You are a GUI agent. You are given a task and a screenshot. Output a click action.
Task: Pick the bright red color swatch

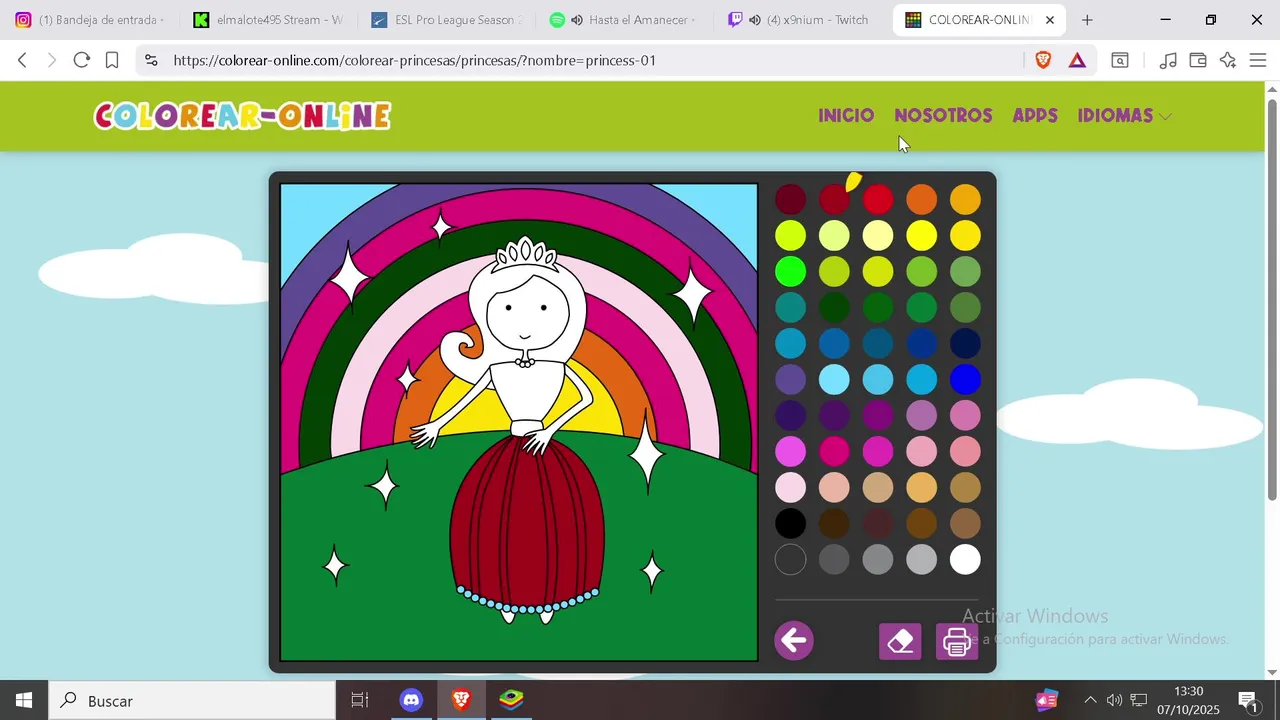pos(878,200)
